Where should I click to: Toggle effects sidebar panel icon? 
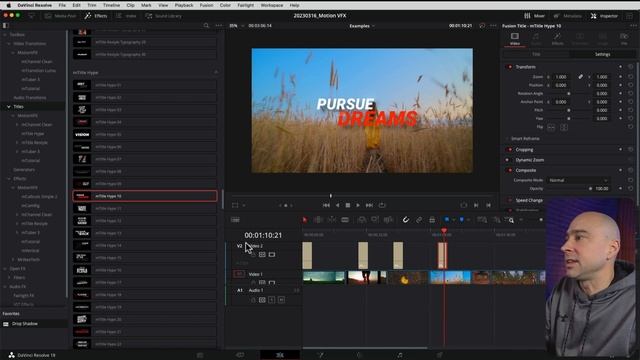6,25
